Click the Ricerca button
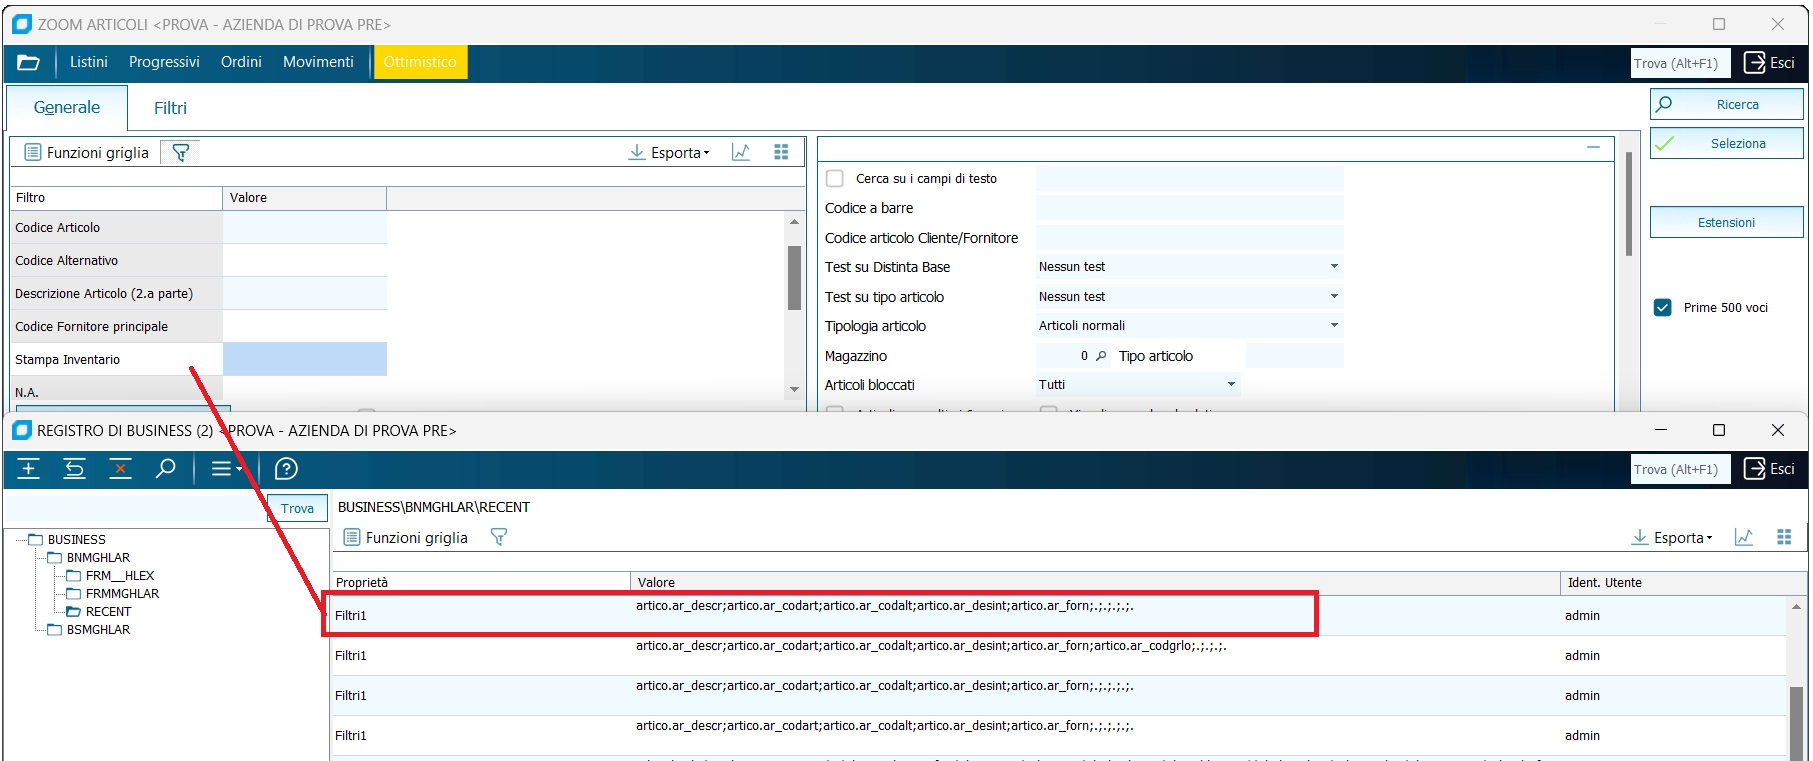The height and width of the screenshot is (761, 1813). pos(1726,104)
